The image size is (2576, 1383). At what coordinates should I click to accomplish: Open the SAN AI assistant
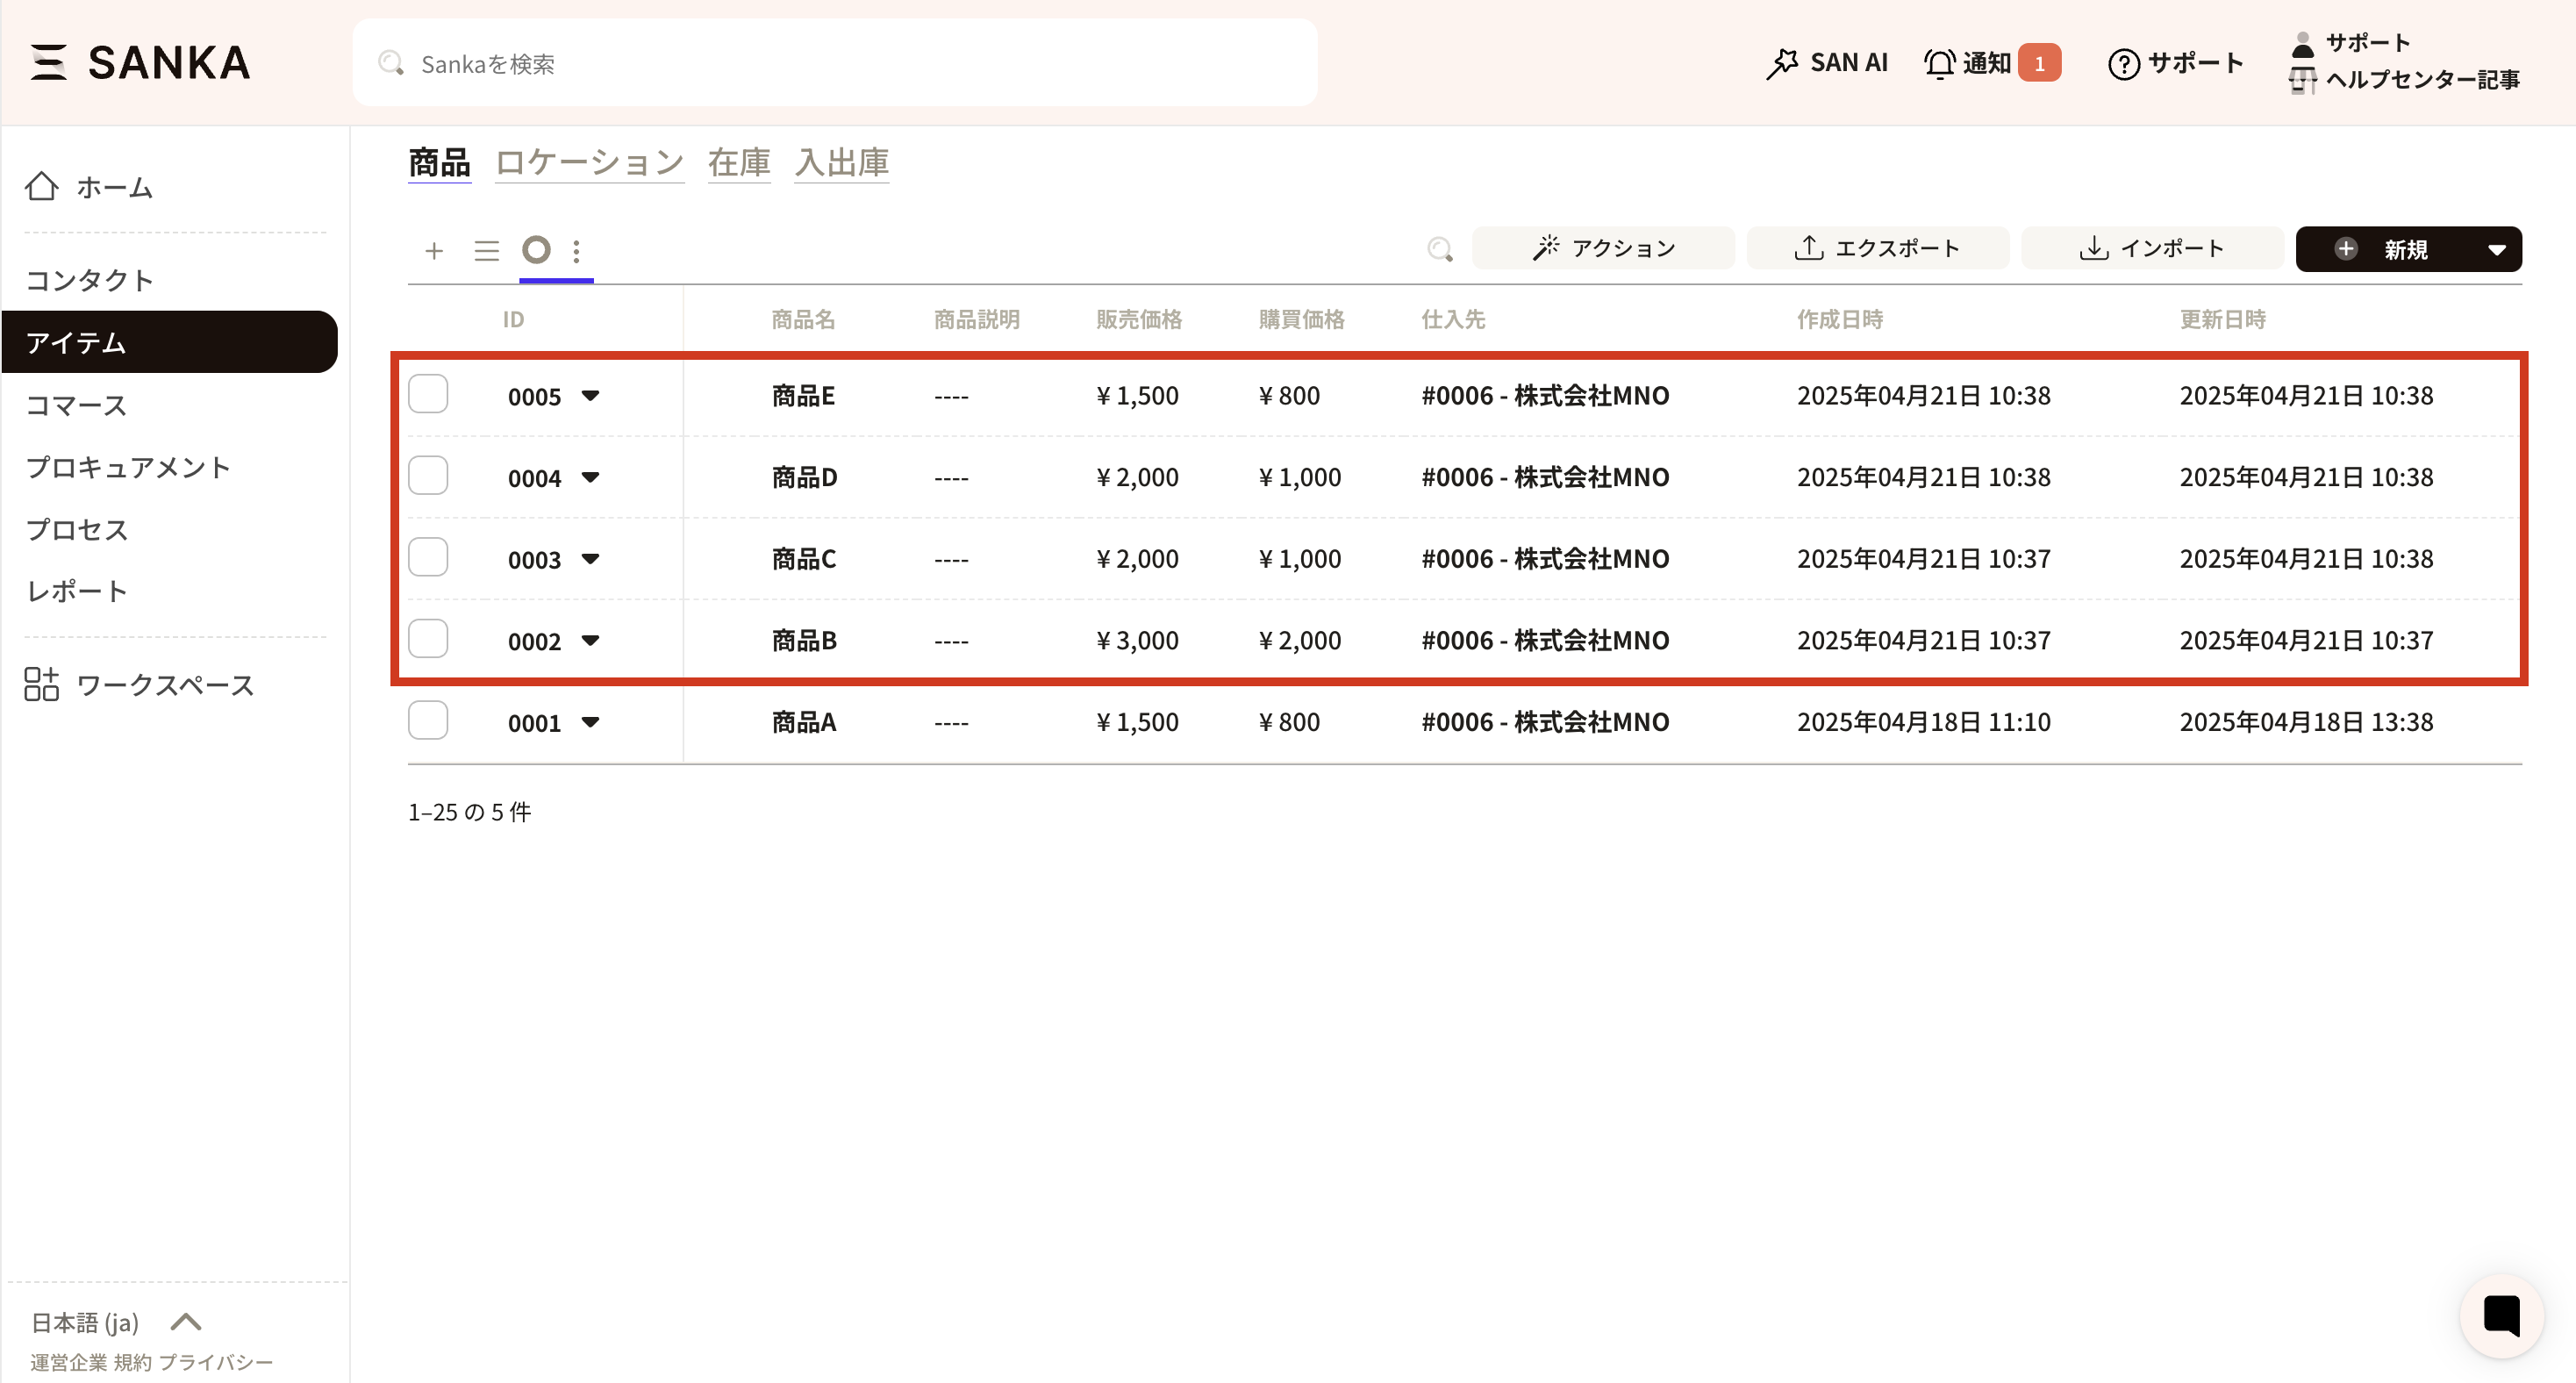[x=1826, y=63]
